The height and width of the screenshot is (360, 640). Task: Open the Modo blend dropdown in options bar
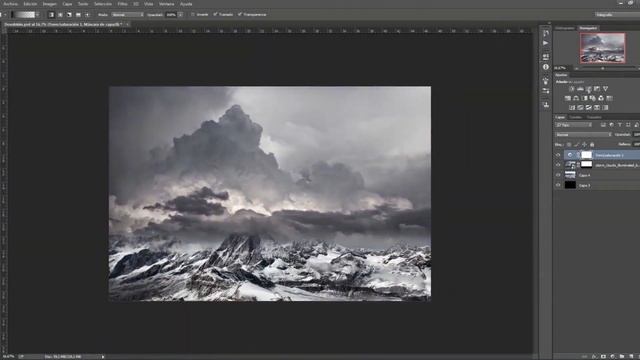tap(127, 15)
